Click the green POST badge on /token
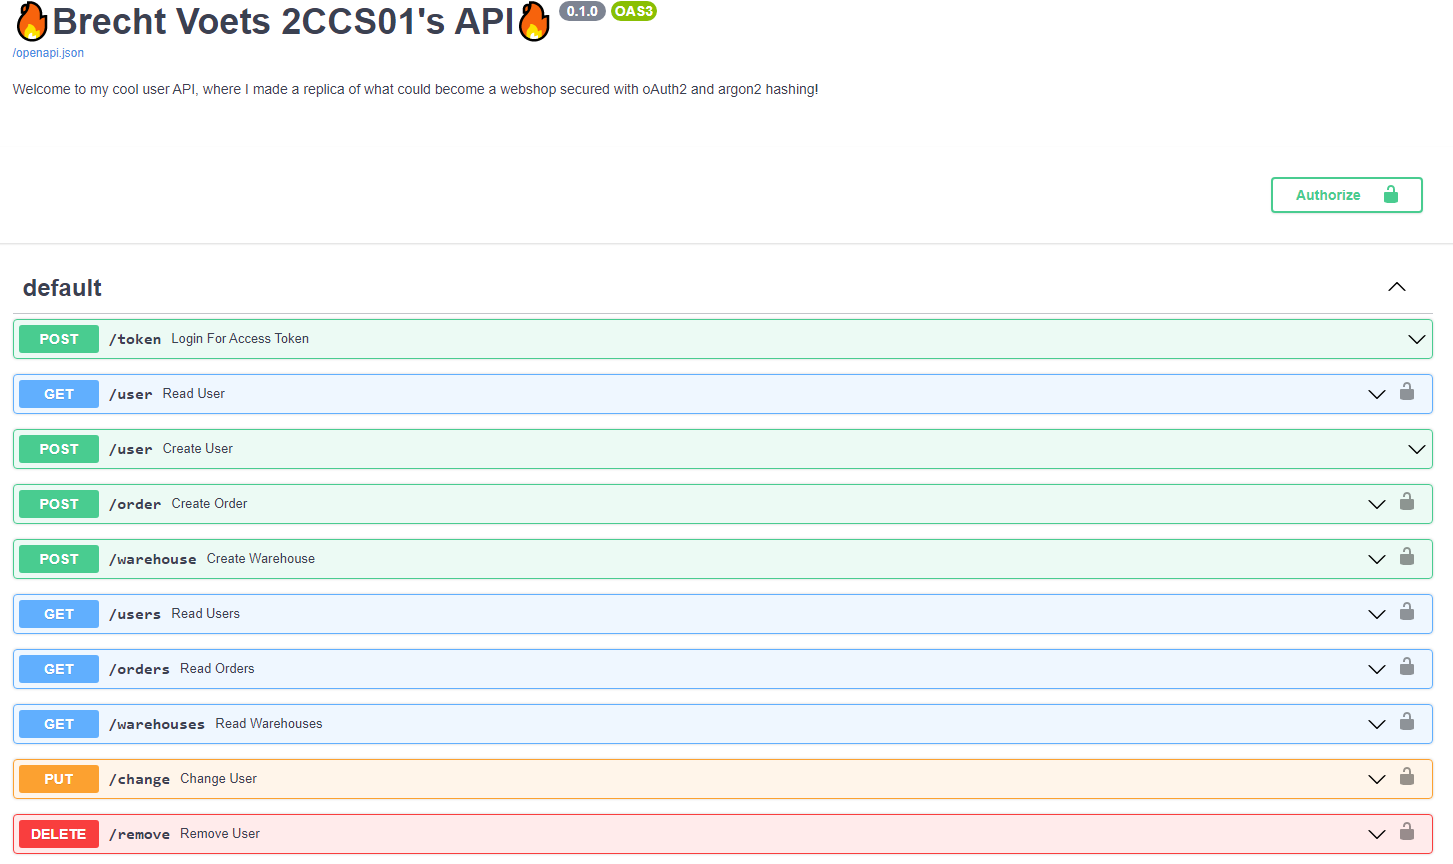The height and width of the screenshot is (864, 1453). point(58,339)
